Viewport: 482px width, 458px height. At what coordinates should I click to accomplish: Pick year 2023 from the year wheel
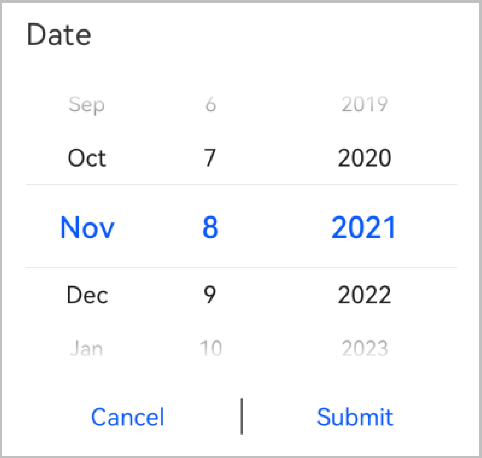click(365, 349)
